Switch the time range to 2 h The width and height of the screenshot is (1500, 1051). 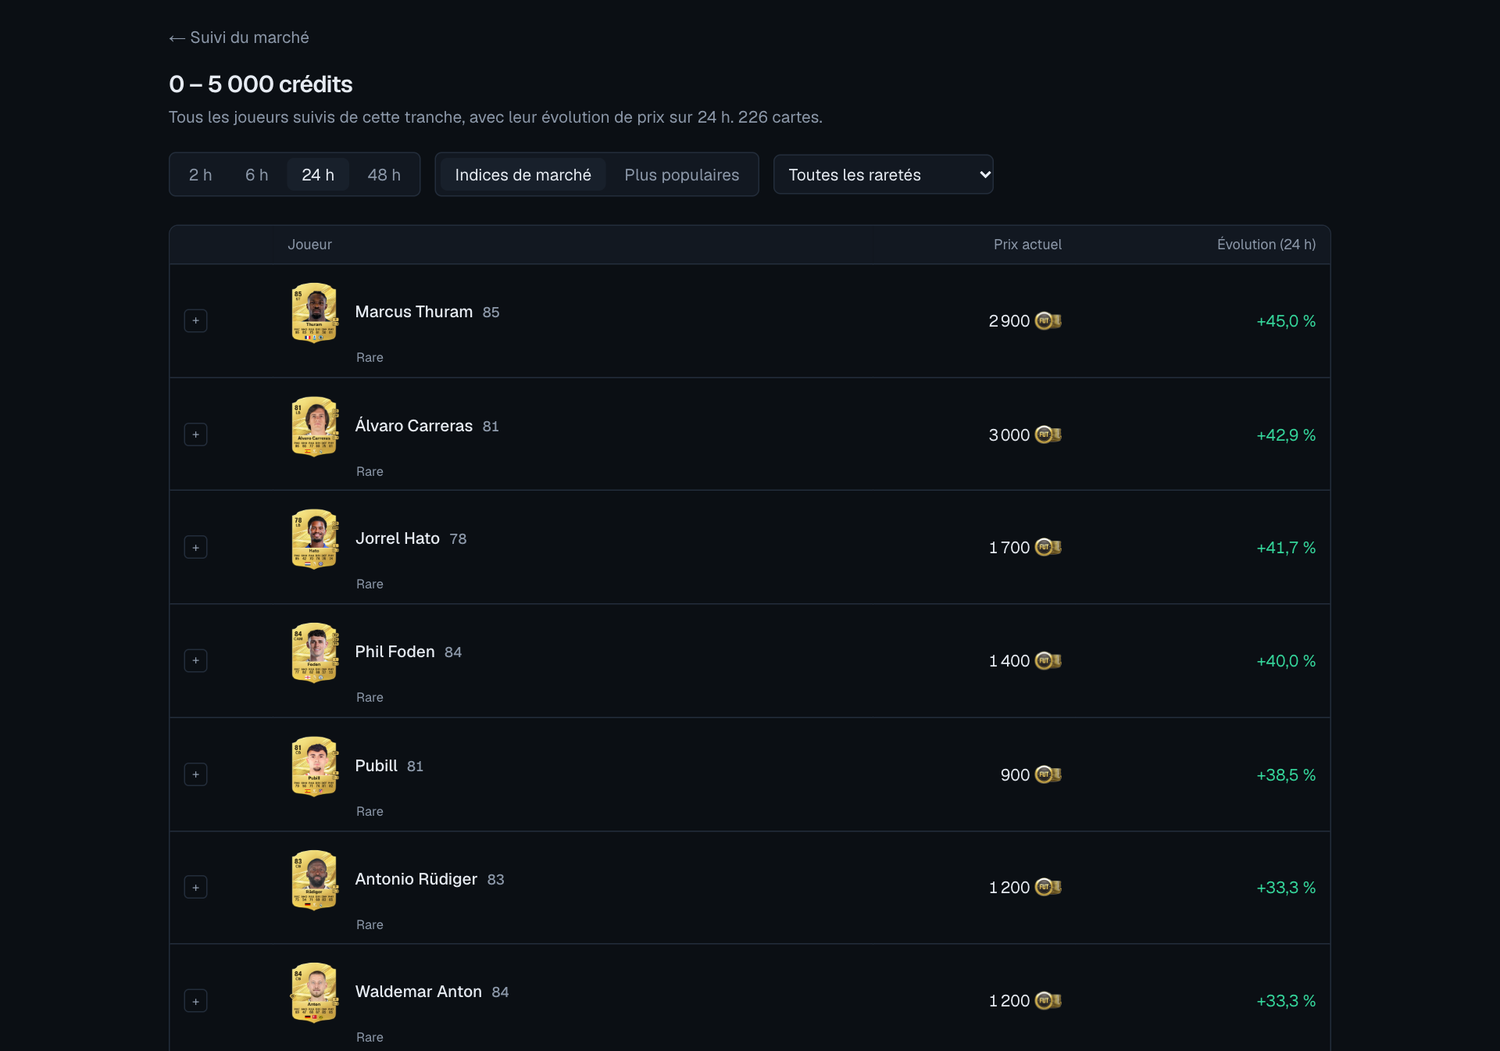click(200, 175)
